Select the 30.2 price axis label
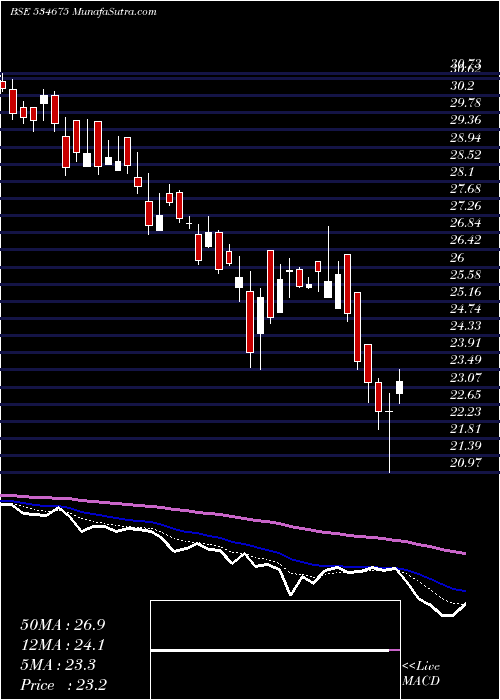 tap(462, 86)
